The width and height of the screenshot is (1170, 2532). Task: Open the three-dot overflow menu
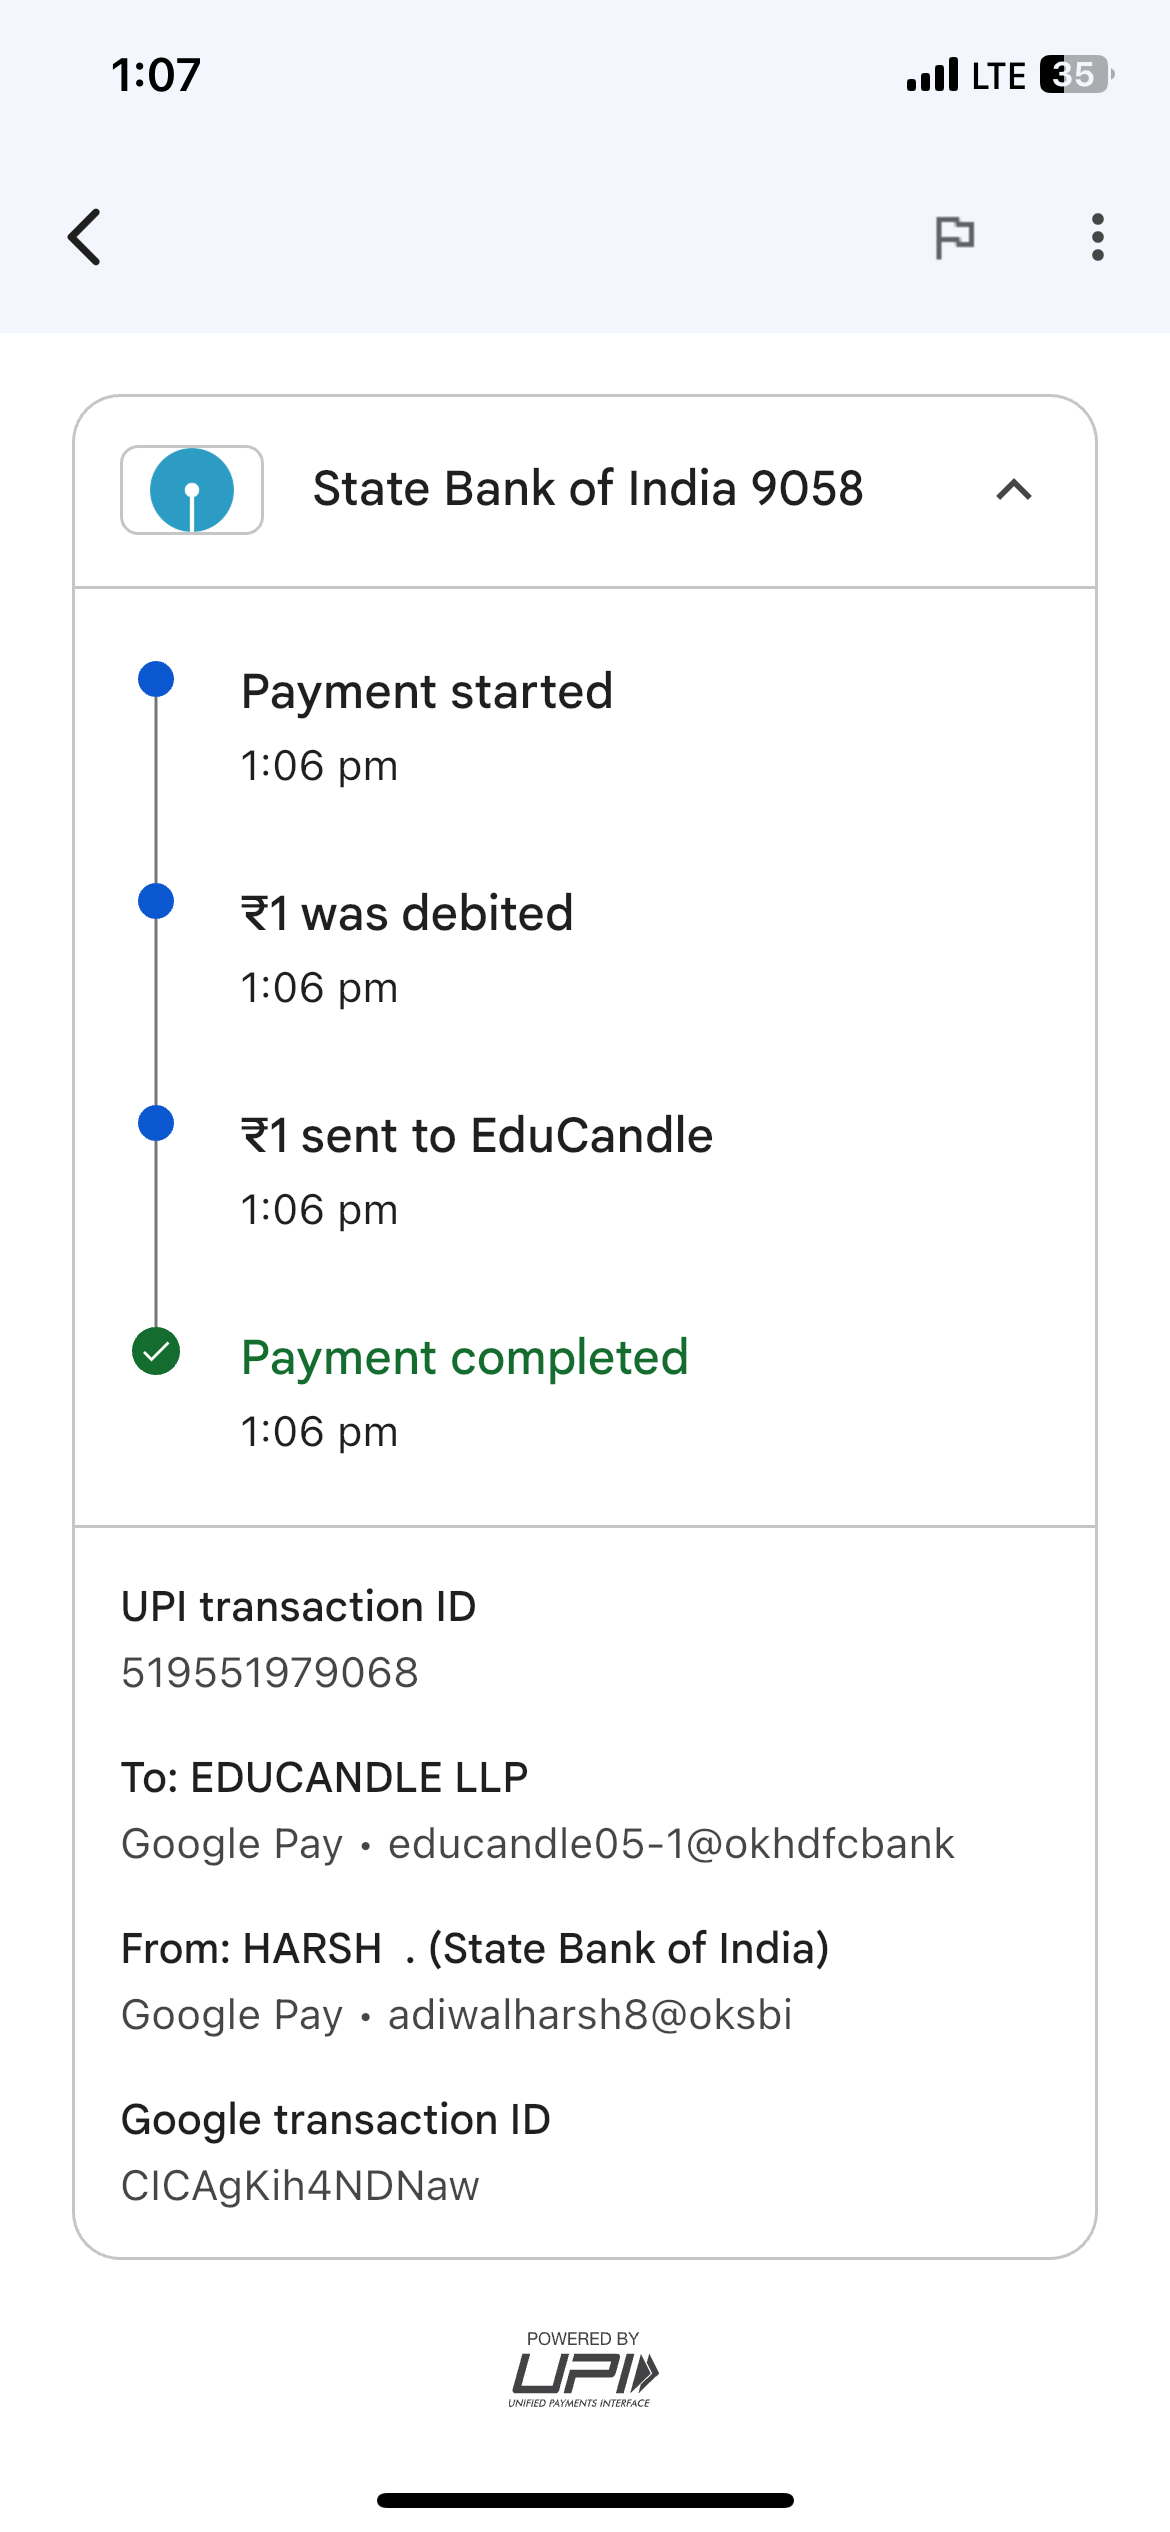click(x=1097, y=237)
